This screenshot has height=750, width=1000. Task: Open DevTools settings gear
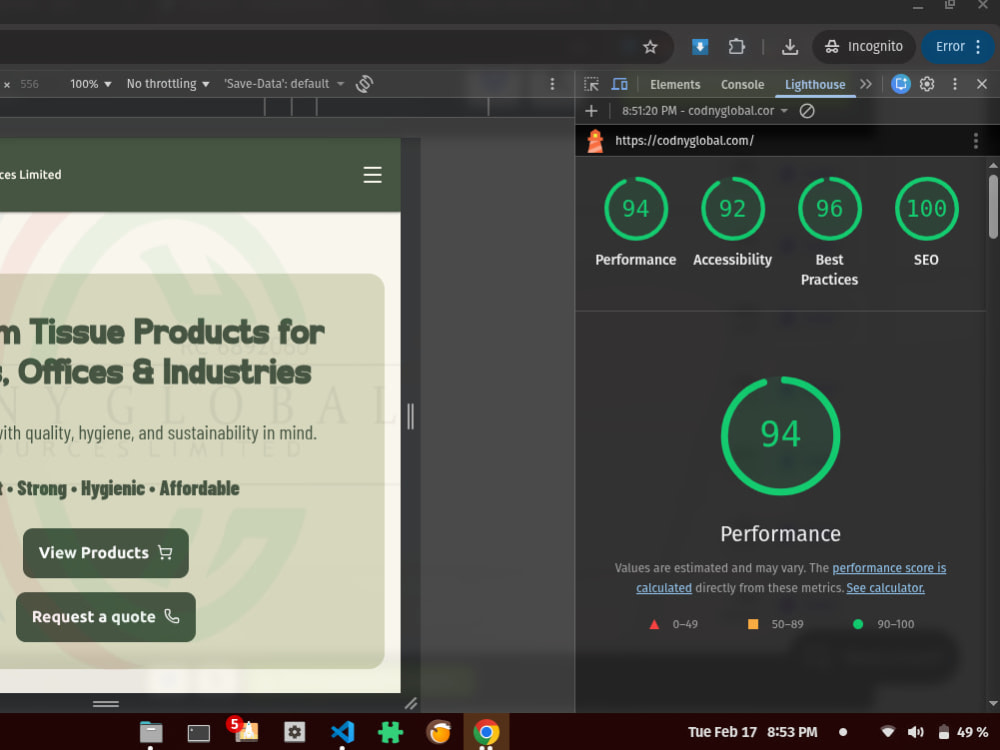click(927, 84)
